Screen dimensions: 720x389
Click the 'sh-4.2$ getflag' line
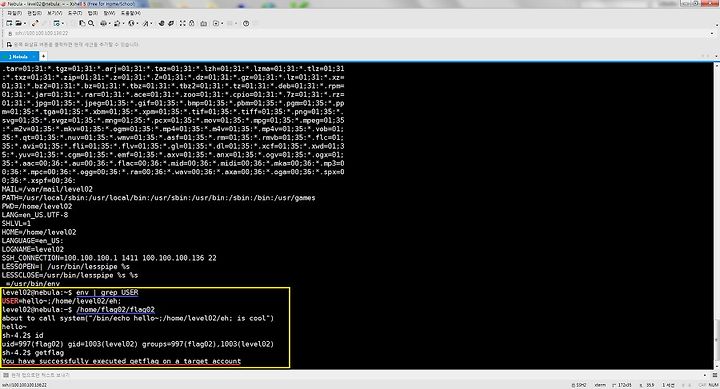(33, 353)
